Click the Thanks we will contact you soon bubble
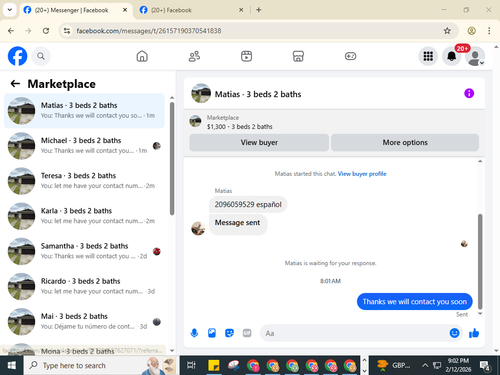The image size is (500, 375). pos(415,302)
